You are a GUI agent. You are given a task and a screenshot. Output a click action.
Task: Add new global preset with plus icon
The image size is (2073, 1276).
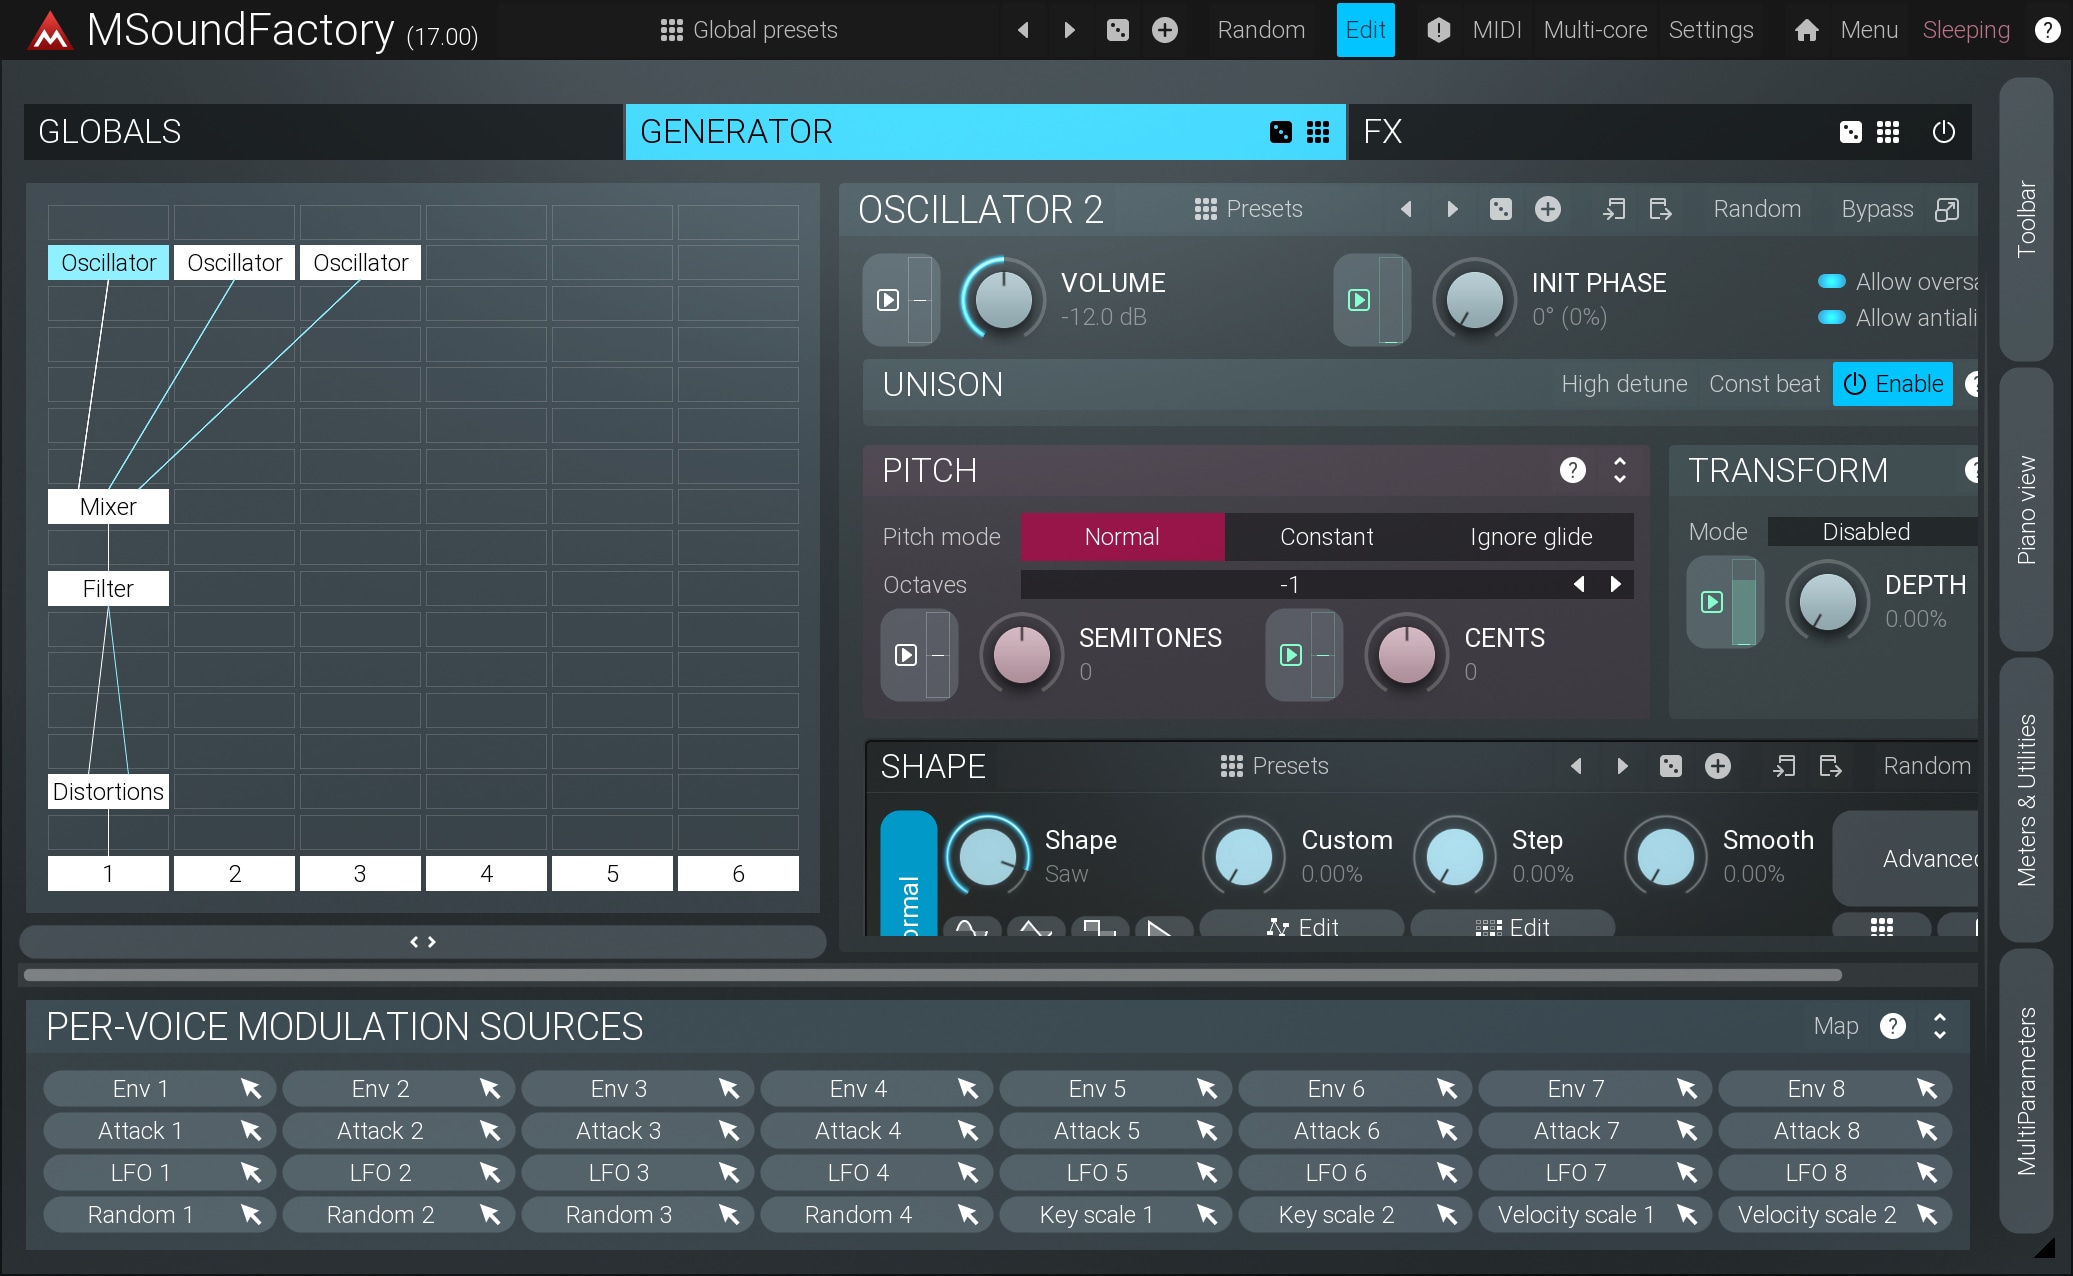click(x=1164, y=30)
